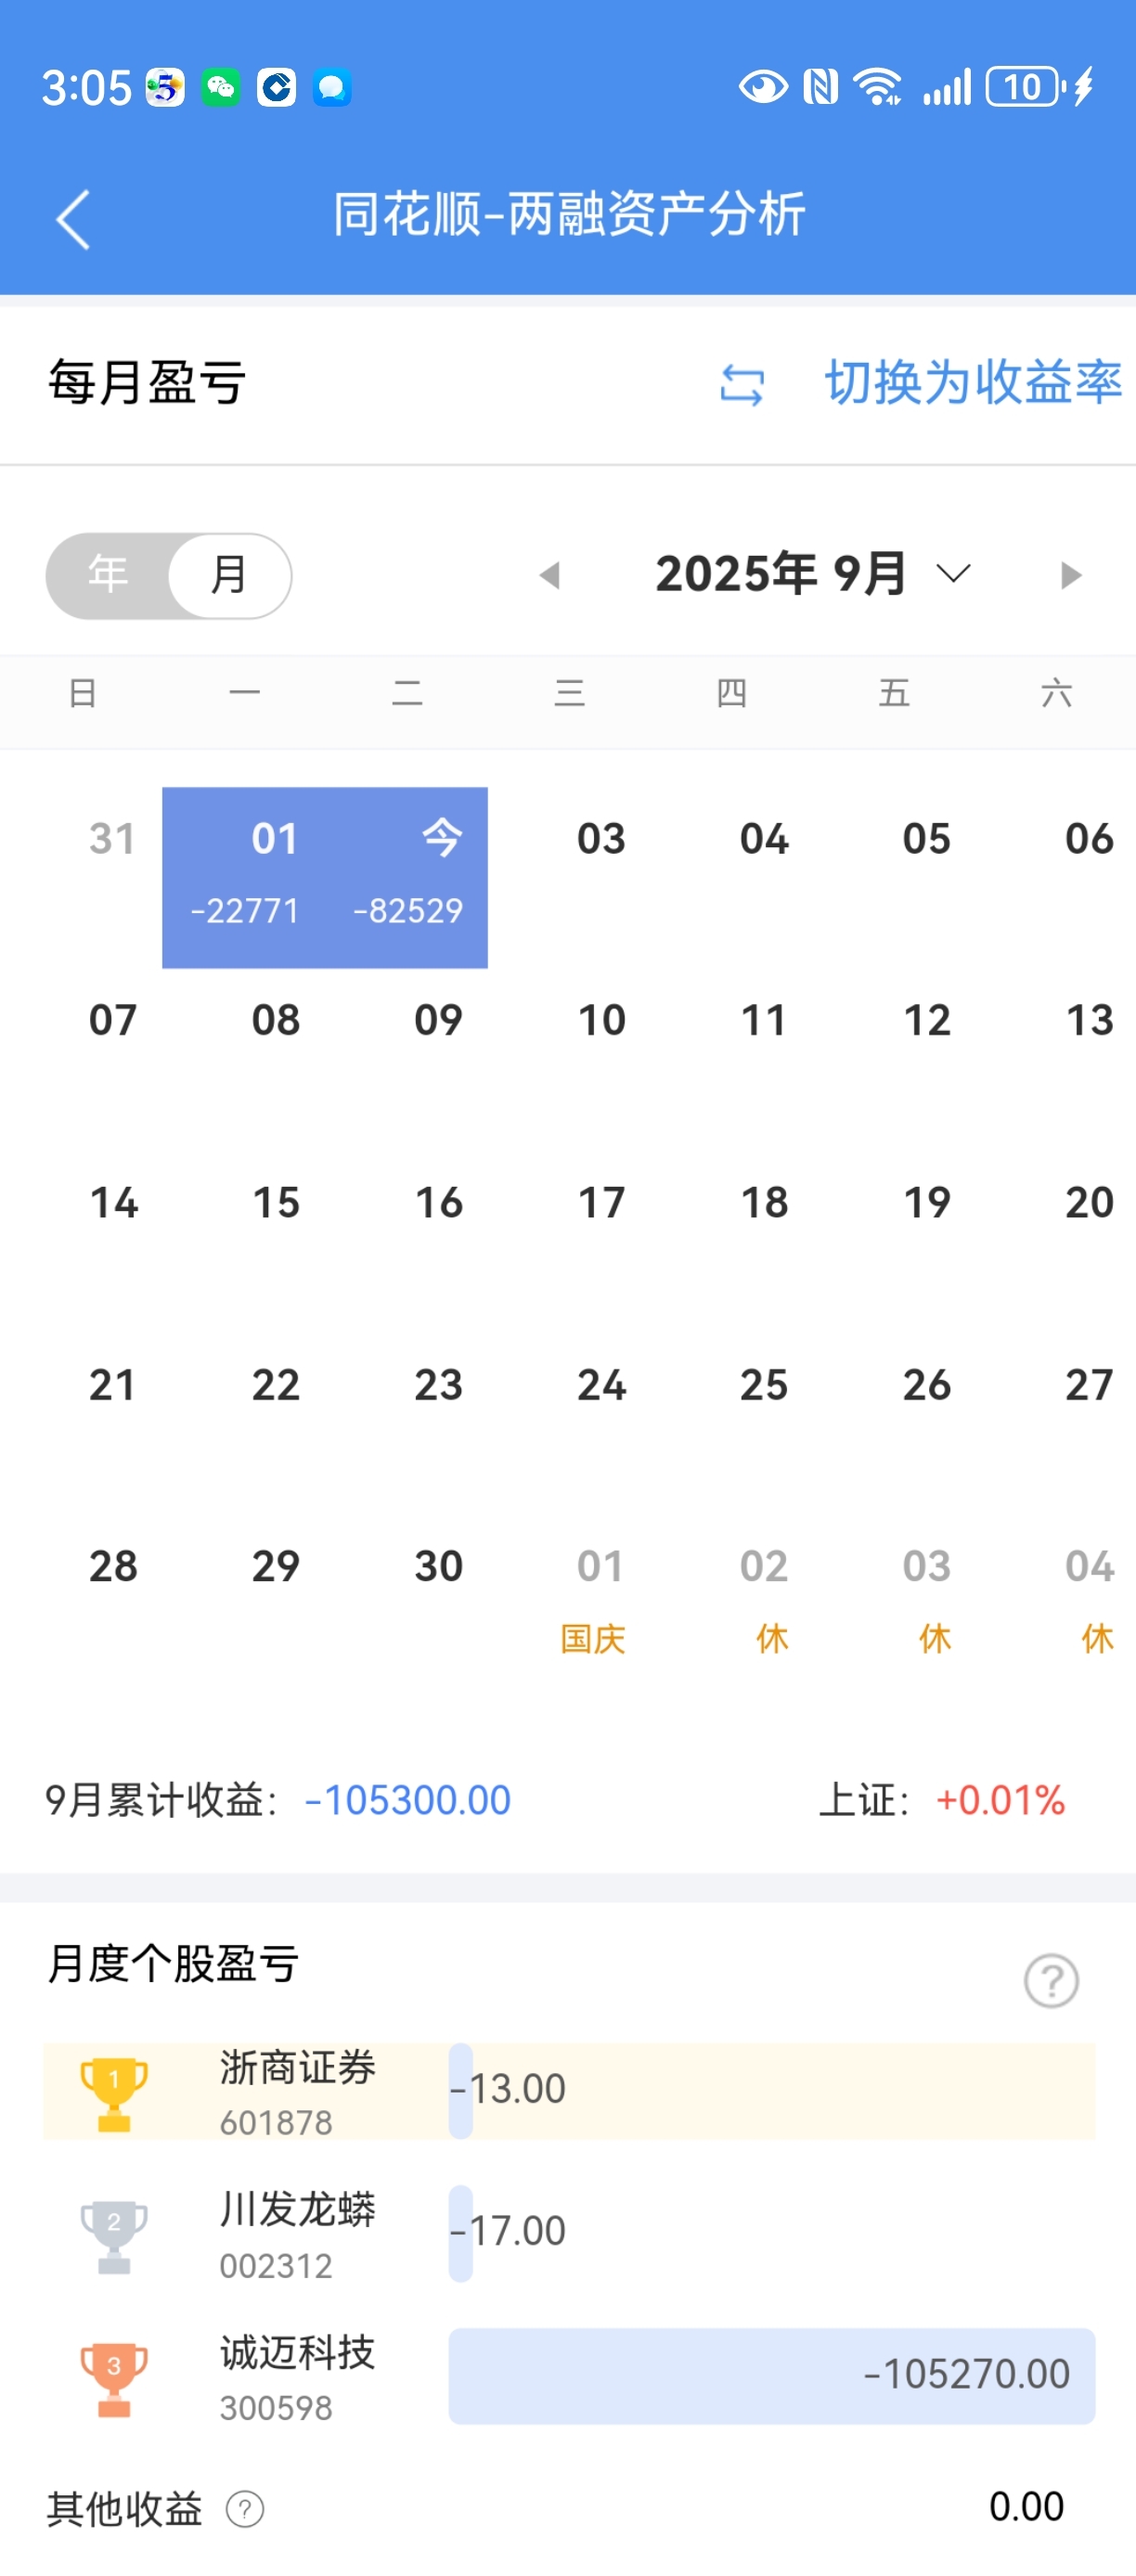Select September 05 in calendar

click(926, 838)
